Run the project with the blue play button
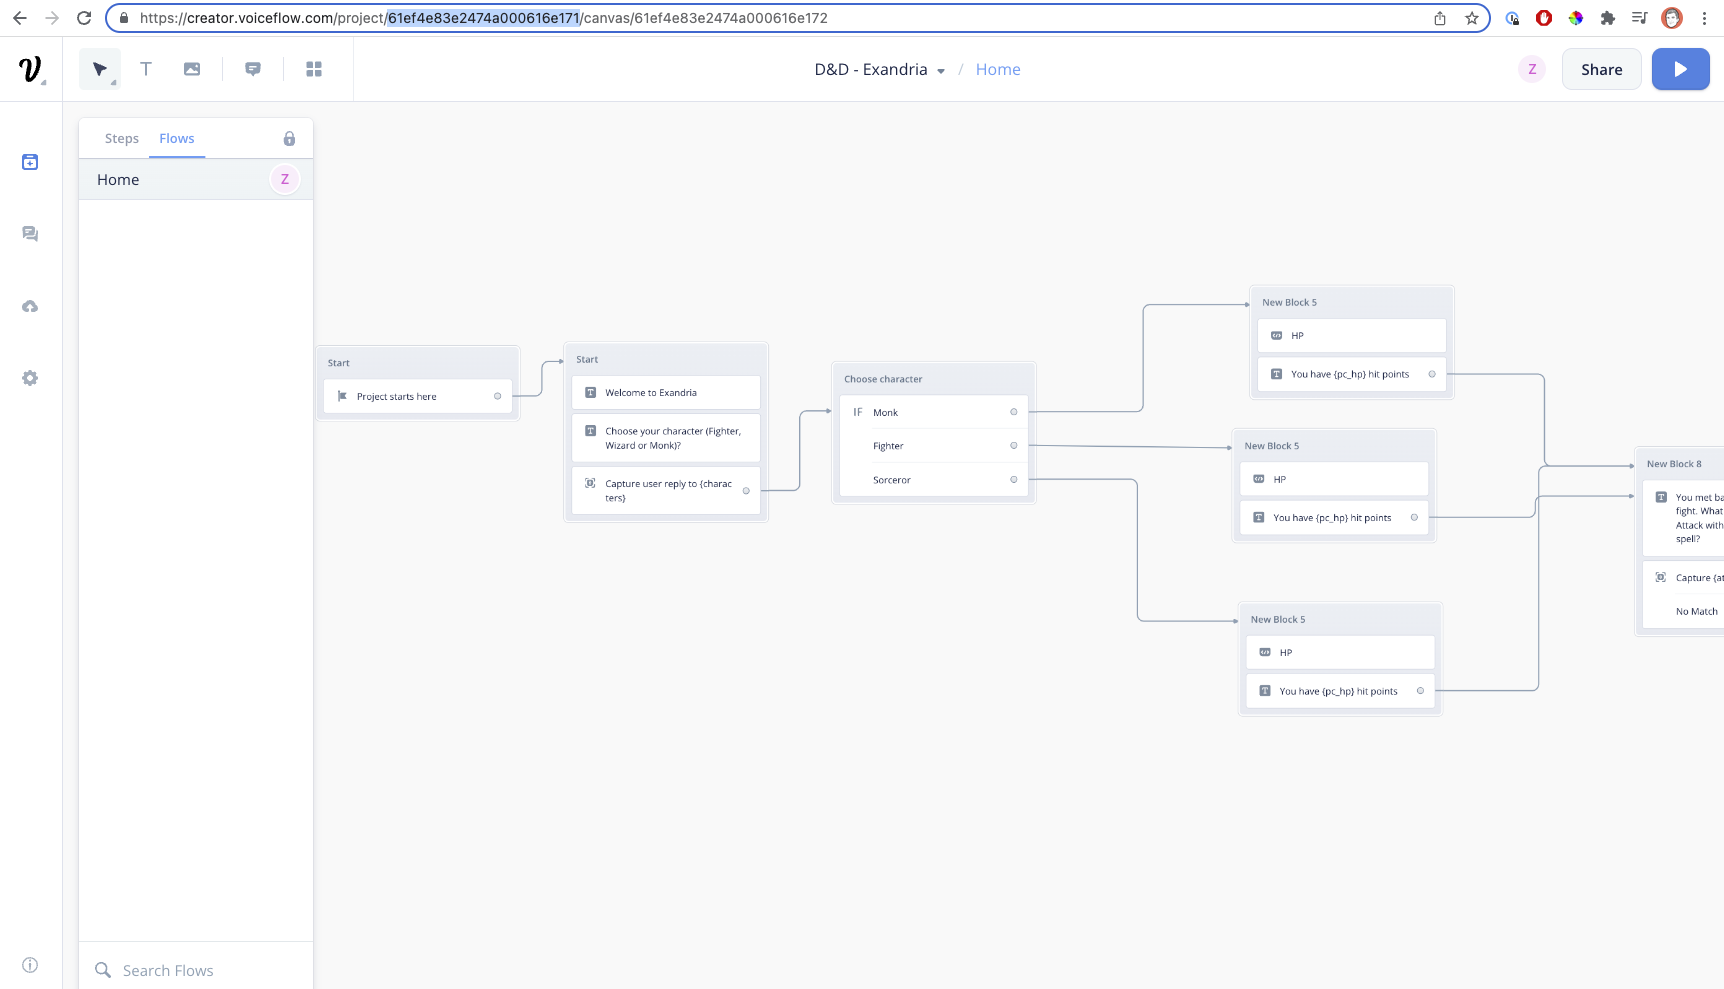 point(1680,69)
